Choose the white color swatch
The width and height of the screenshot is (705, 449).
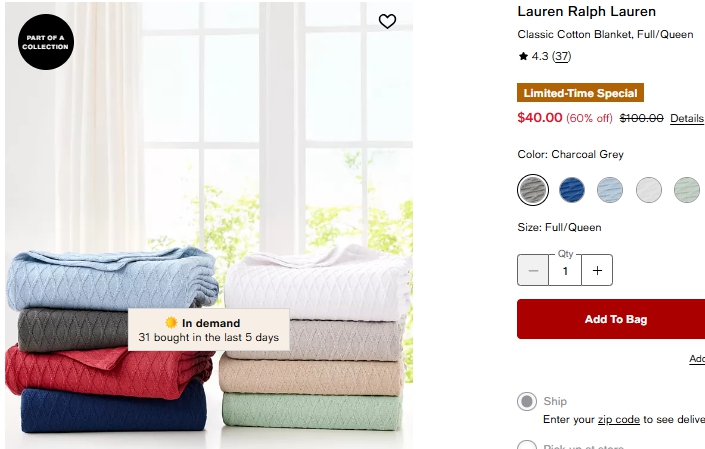(x=648, y=190)
